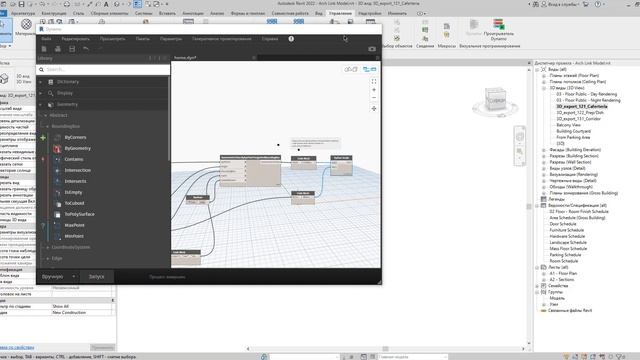
Task: Expand the Edge library group
Action: coord(48,258)
